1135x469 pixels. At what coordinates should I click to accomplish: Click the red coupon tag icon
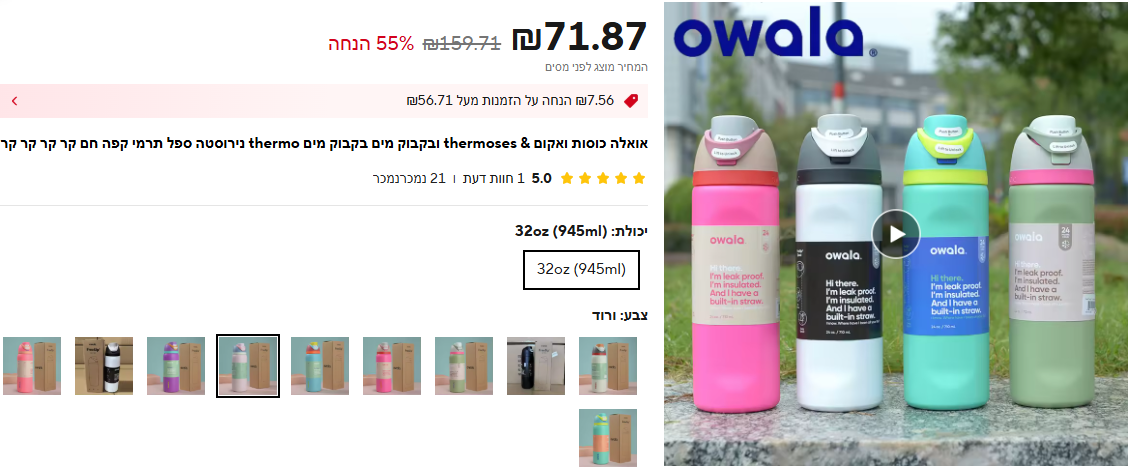pyautogui.click(x=631, y=101)
